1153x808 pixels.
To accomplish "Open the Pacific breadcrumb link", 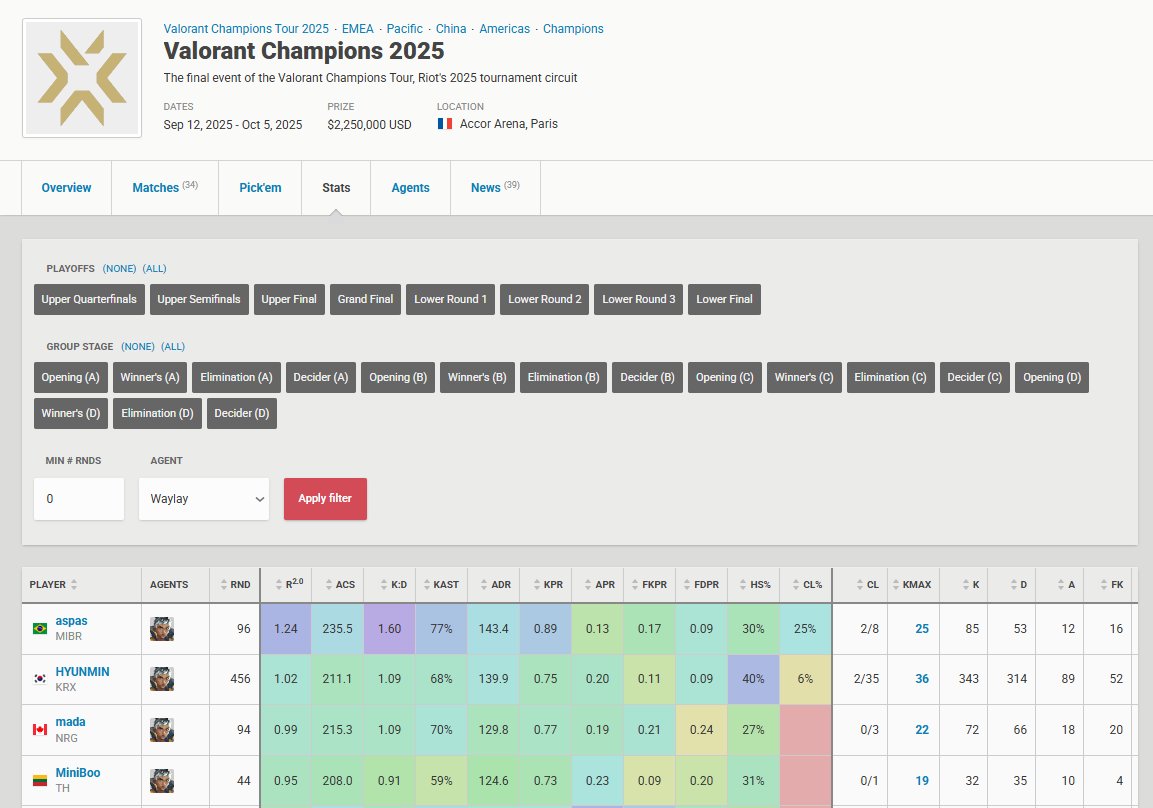I will (x=404, y=29).
